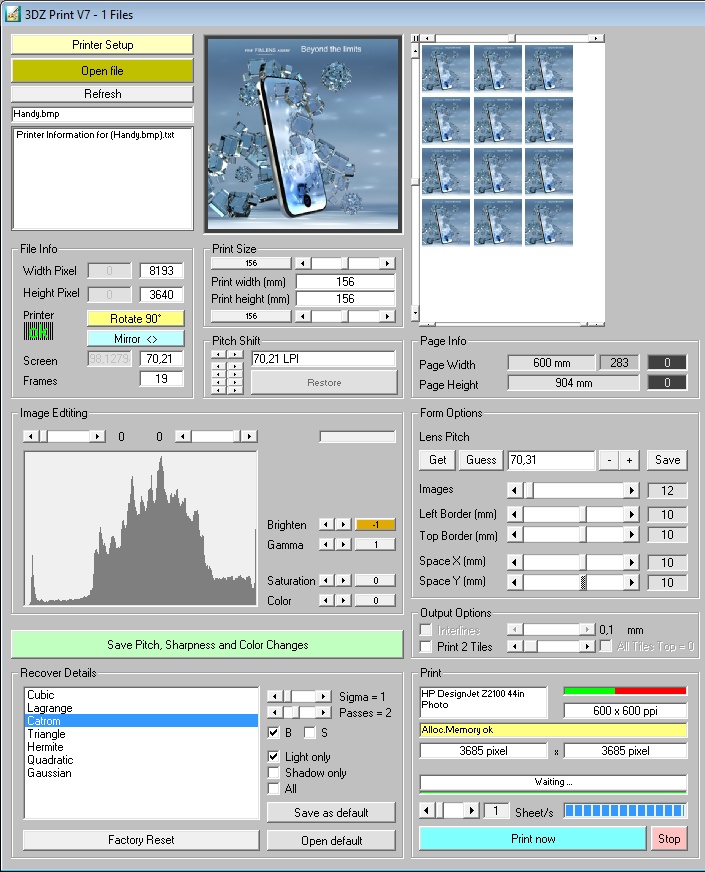Toggle the Print 2 Tiles checkbox

[x=427, y=647]
